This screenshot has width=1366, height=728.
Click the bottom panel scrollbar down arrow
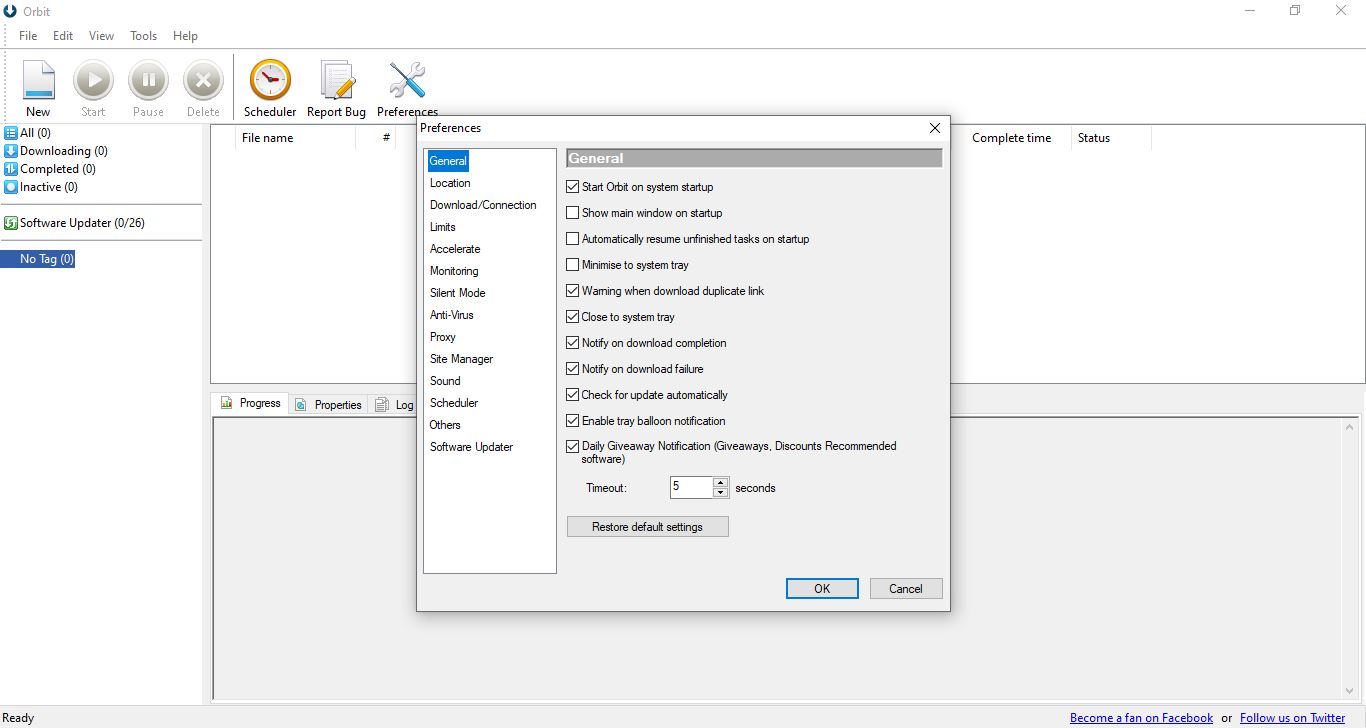coord(1351,690)
